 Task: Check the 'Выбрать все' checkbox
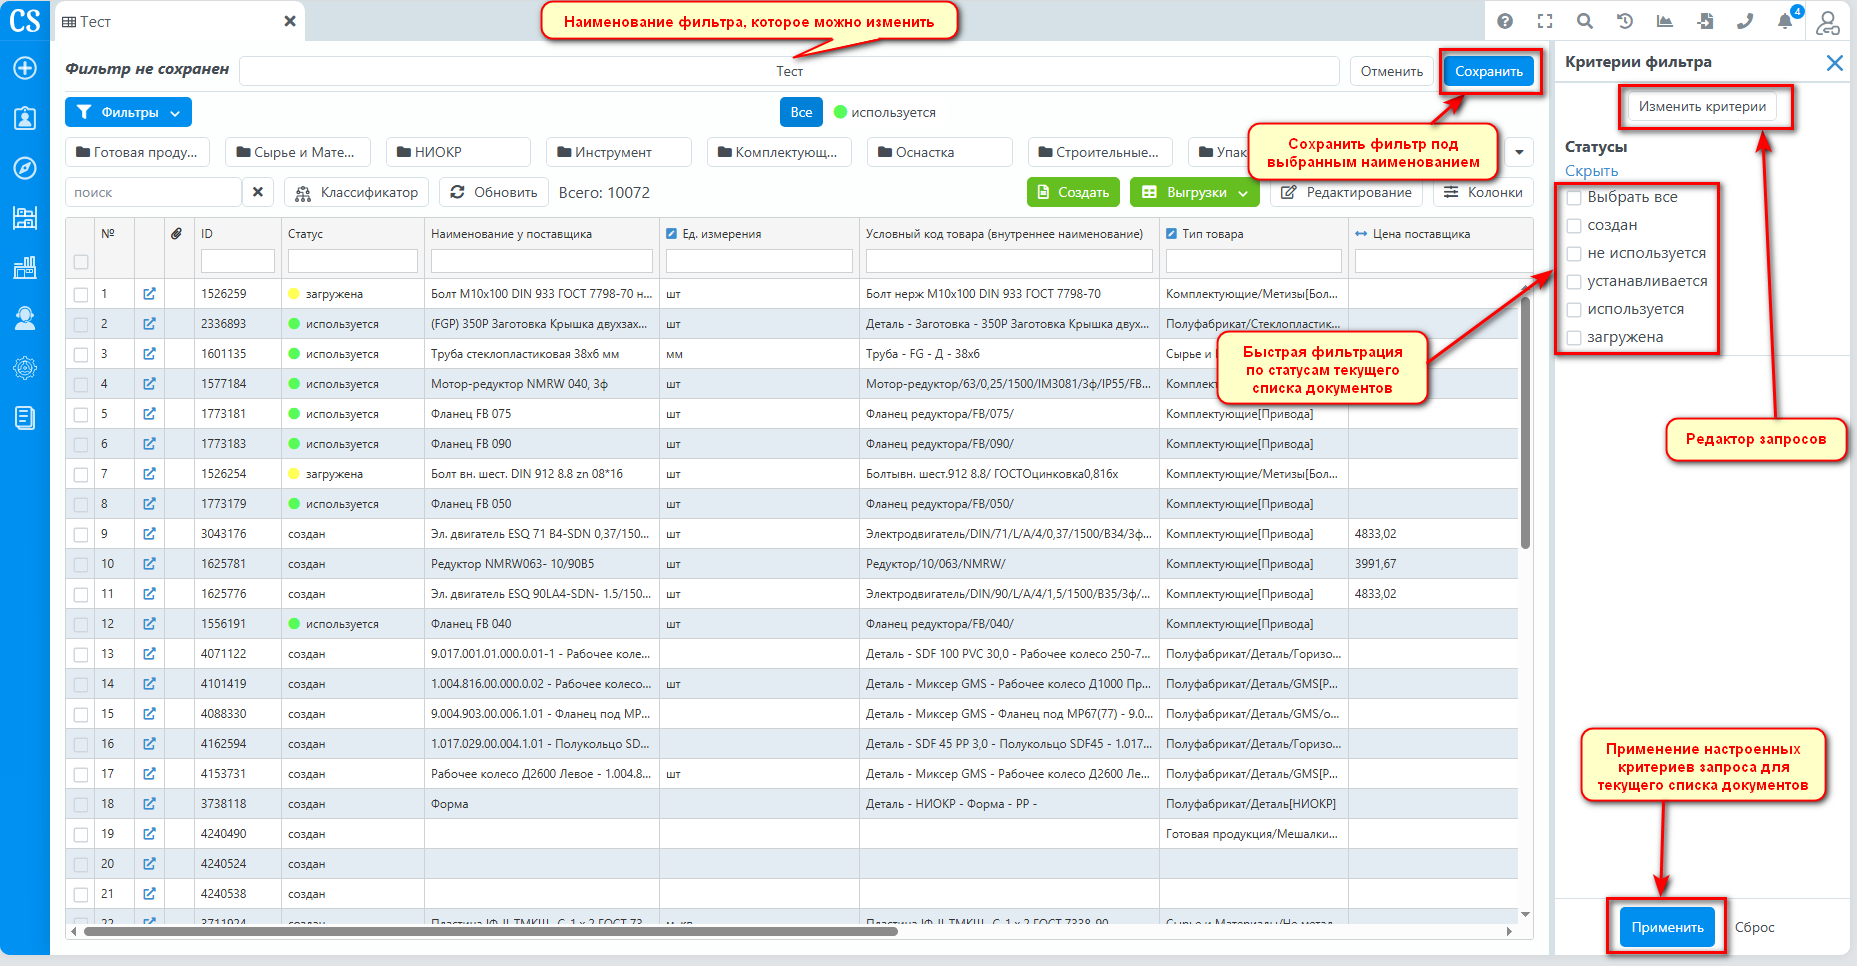coord(1574,198)
